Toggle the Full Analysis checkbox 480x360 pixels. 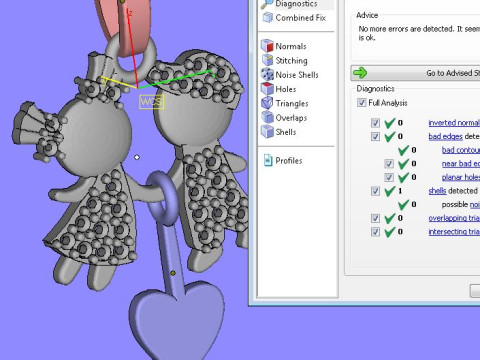(361, 103)
